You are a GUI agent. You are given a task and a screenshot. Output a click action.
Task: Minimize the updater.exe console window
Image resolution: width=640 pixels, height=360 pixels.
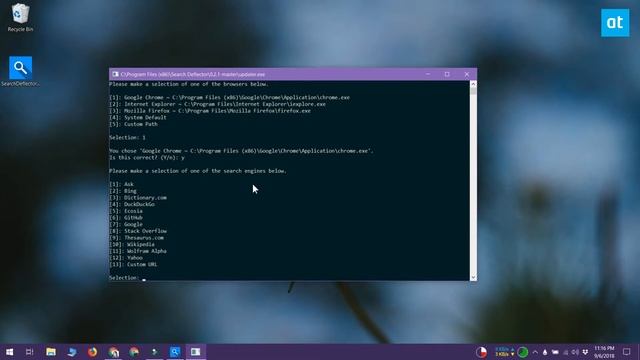[428, 74]
